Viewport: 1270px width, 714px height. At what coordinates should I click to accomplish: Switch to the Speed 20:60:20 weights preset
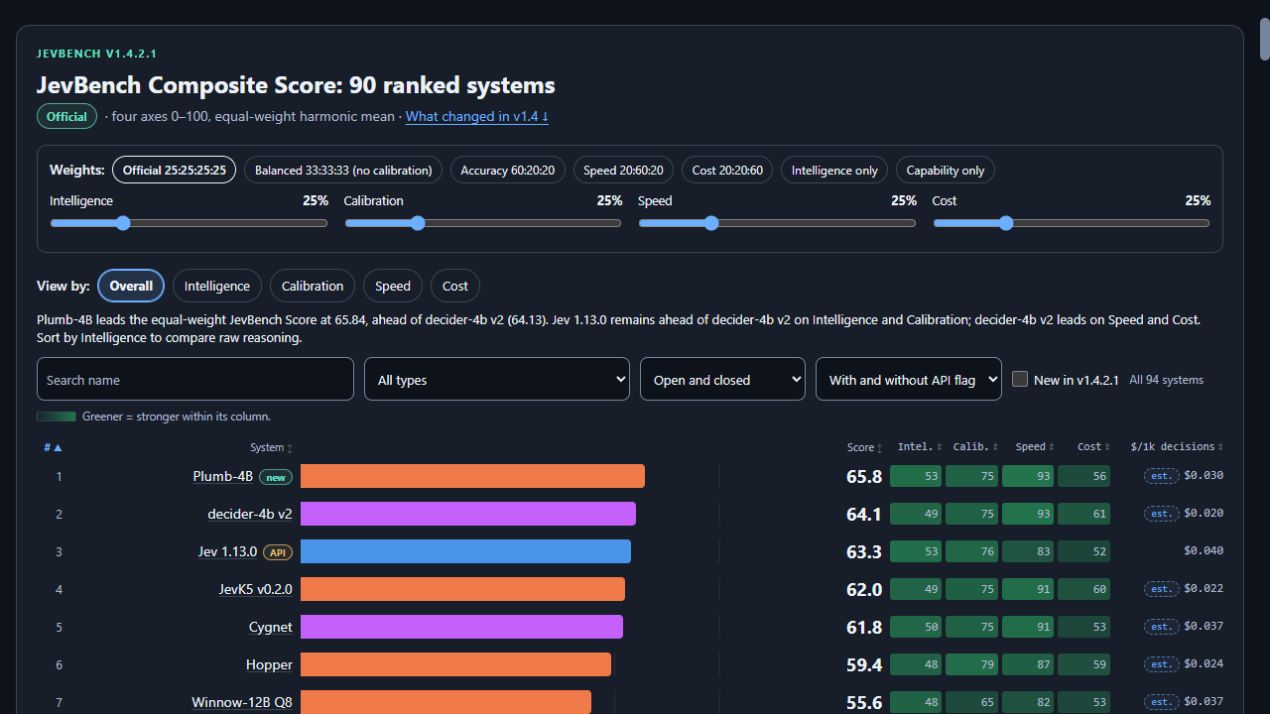(x=624, y=170)
